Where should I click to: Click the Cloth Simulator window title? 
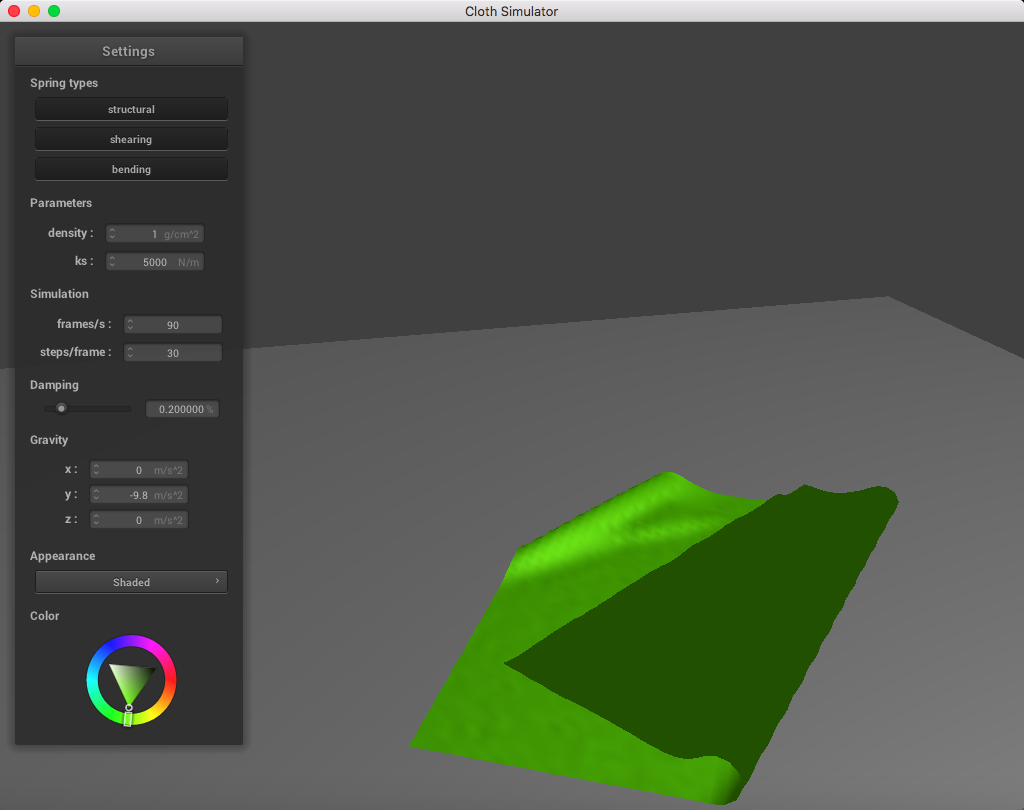pos(511,11)
